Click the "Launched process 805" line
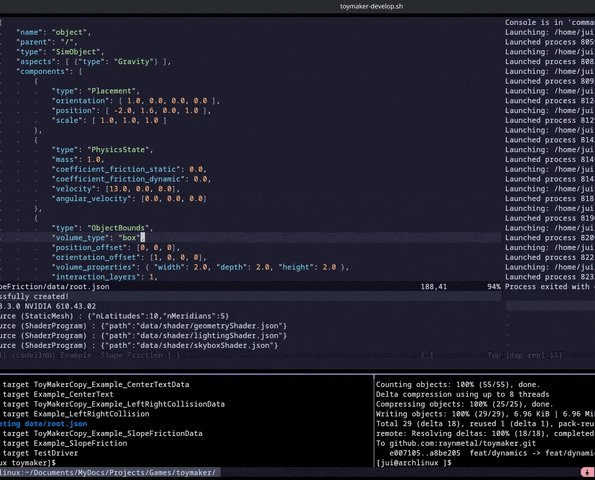Viewport: 595px width, 480px height. [x=550, y=42]
